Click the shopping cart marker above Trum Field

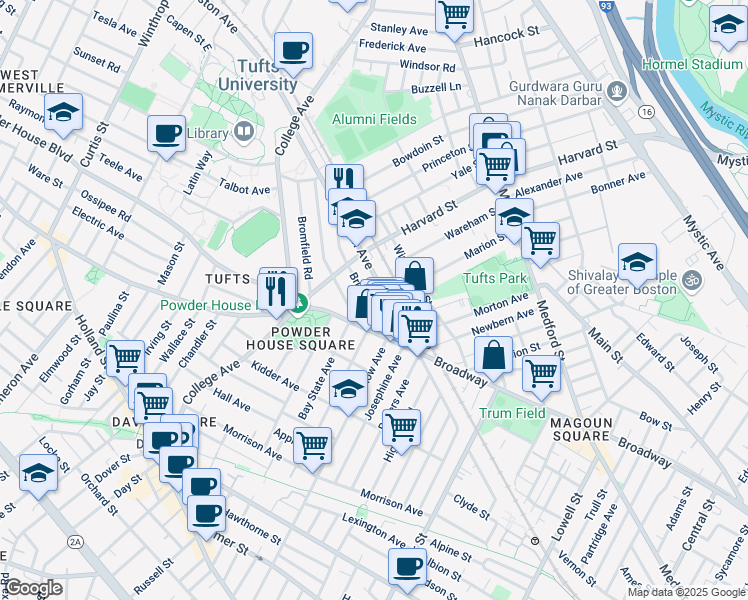pyautogui.click(x=541, y=374)
